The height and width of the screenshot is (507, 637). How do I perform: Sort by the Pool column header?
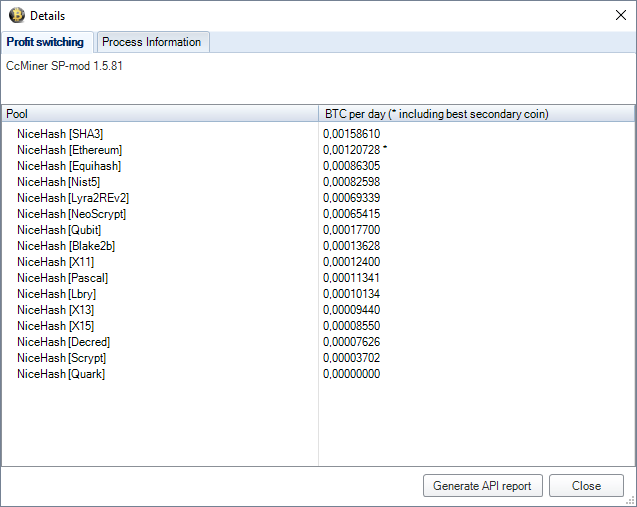160,114
